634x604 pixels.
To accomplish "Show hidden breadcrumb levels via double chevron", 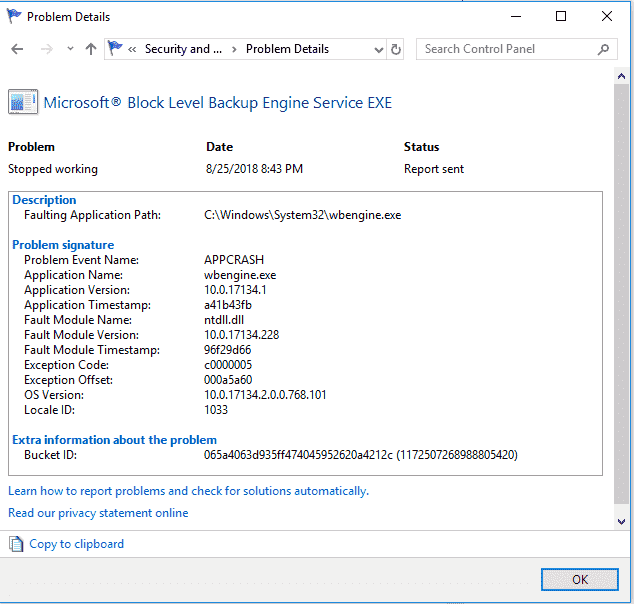I will pos(133,49).
